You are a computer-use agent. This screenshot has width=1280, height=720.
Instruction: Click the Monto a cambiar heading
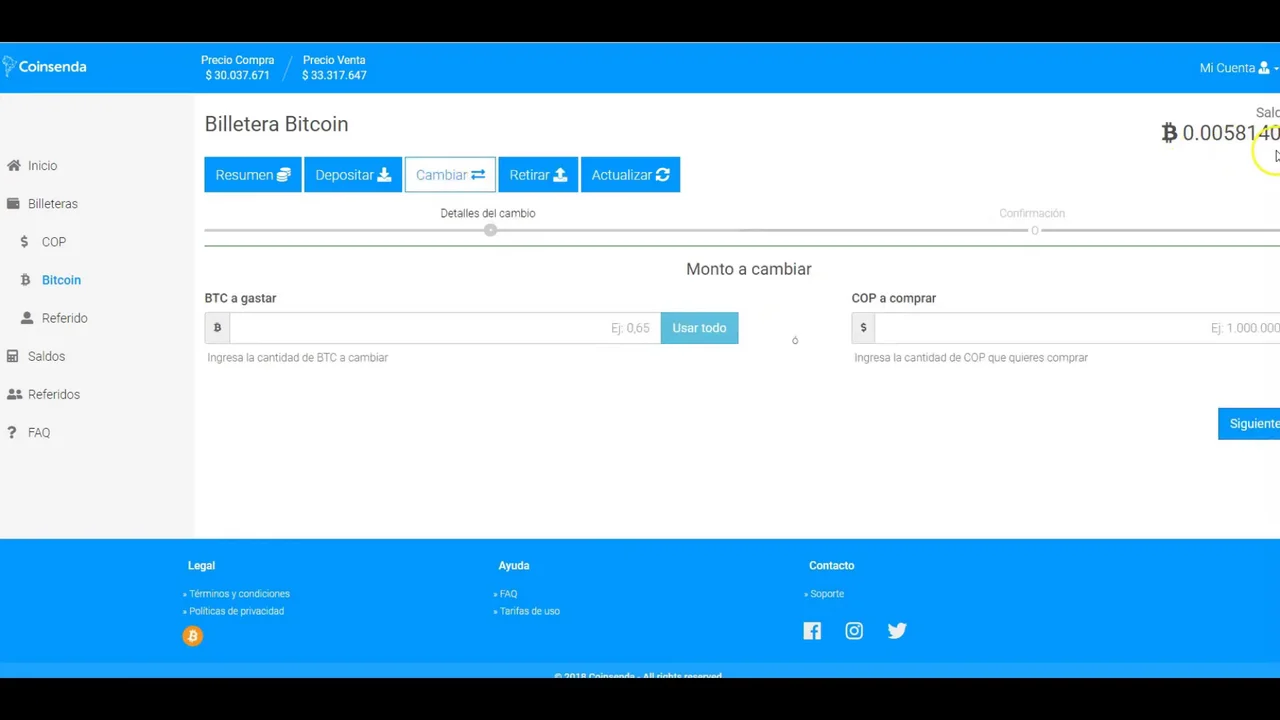pyautogui.click(x=749, y=269)
